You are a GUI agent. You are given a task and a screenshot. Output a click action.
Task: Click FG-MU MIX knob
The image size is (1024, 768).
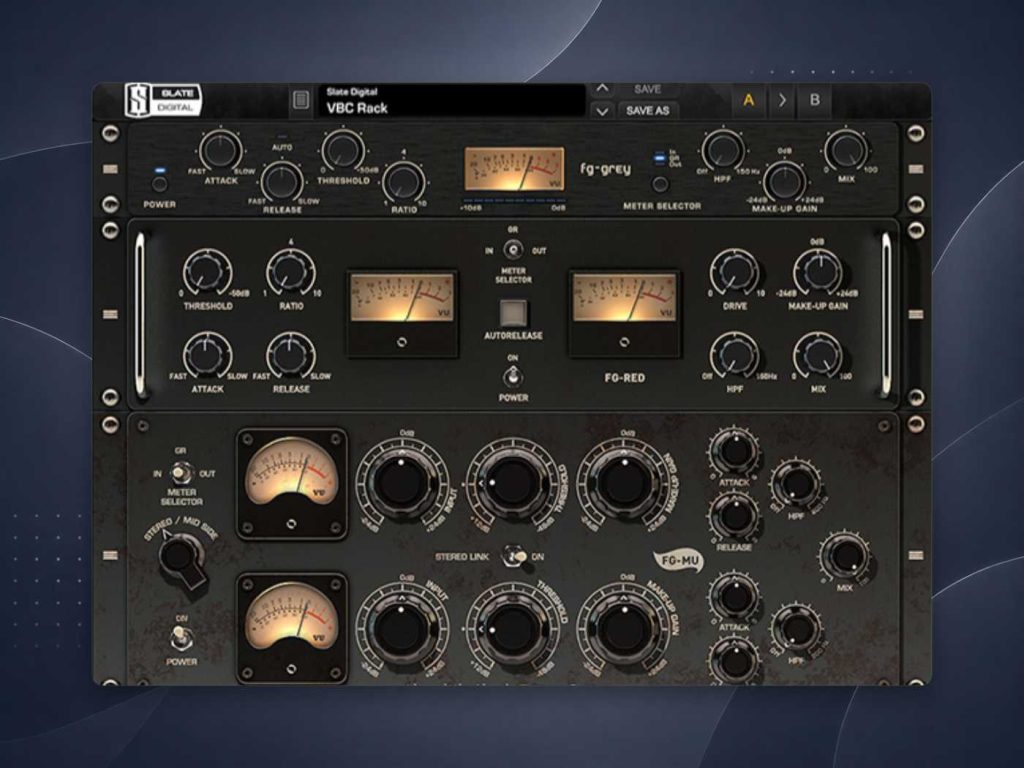(845, 556)
